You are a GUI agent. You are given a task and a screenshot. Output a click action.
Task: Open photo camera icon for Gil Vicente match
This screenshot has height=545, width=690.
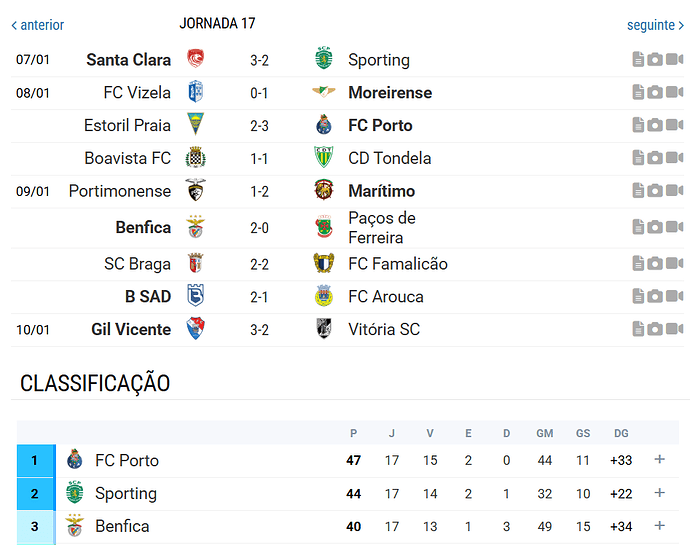(655, 329)
